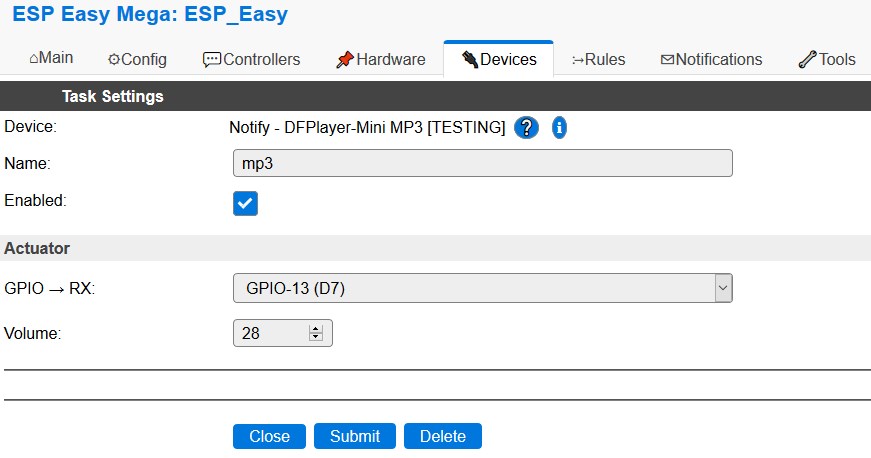Open the help question mark icon
871x458 pixels.
point(527,128)
